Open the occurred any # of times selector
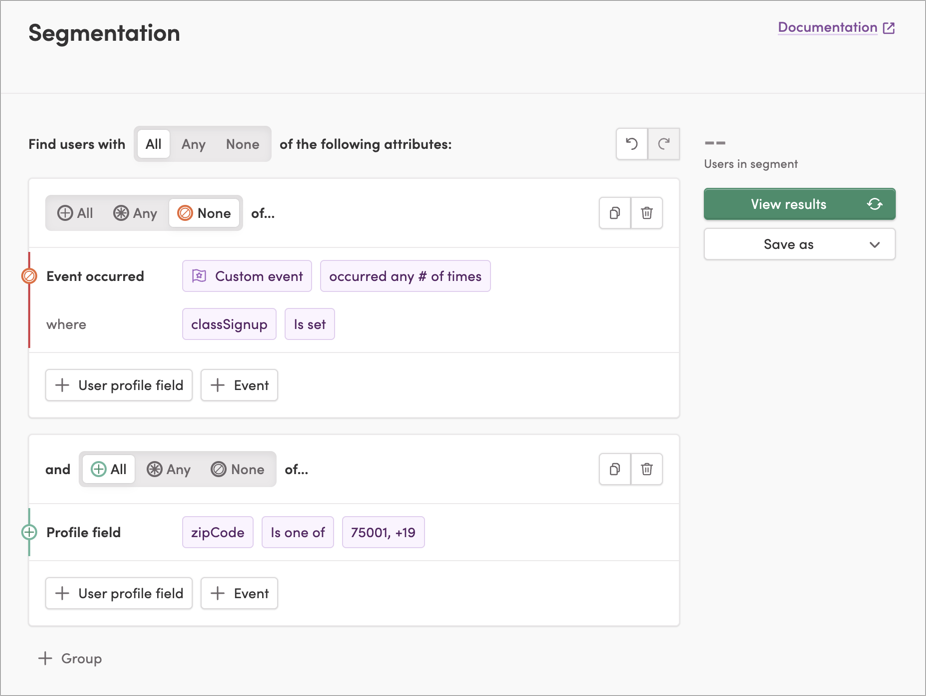 click(405, 276)
